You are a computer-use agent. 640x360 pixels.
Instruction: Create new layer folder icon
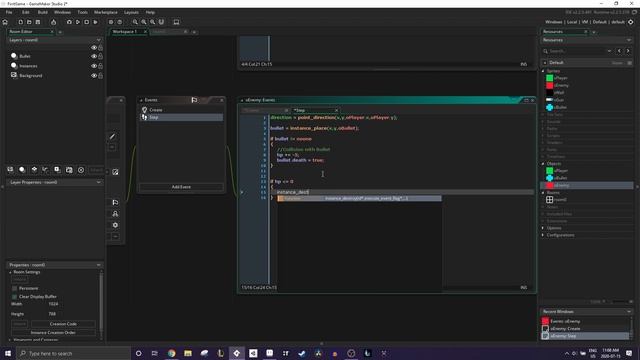[69, 170]
